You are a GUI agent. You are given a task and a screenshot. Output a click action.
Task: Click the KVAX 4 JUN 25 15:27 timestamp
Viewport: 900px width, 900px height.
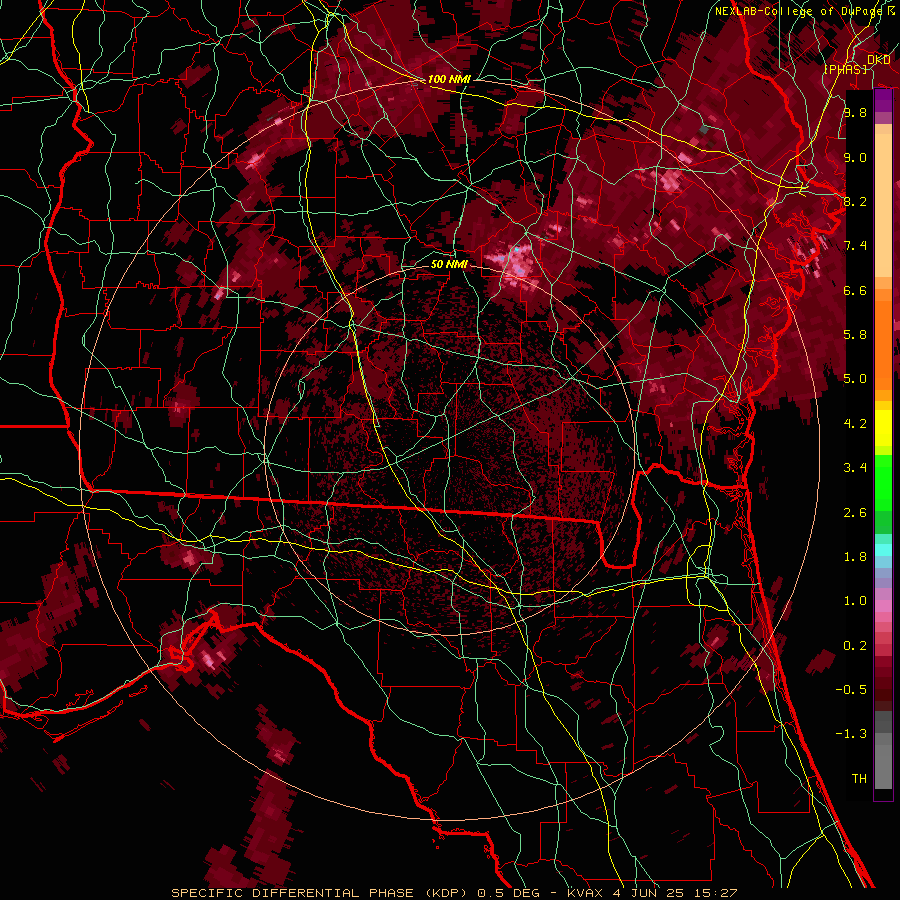coord(653,893)
